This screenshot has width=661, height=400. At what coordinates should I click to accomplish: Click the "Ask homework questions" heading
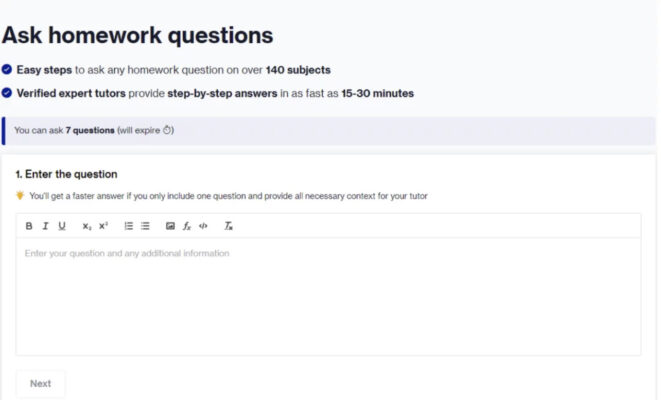(137, 35)
